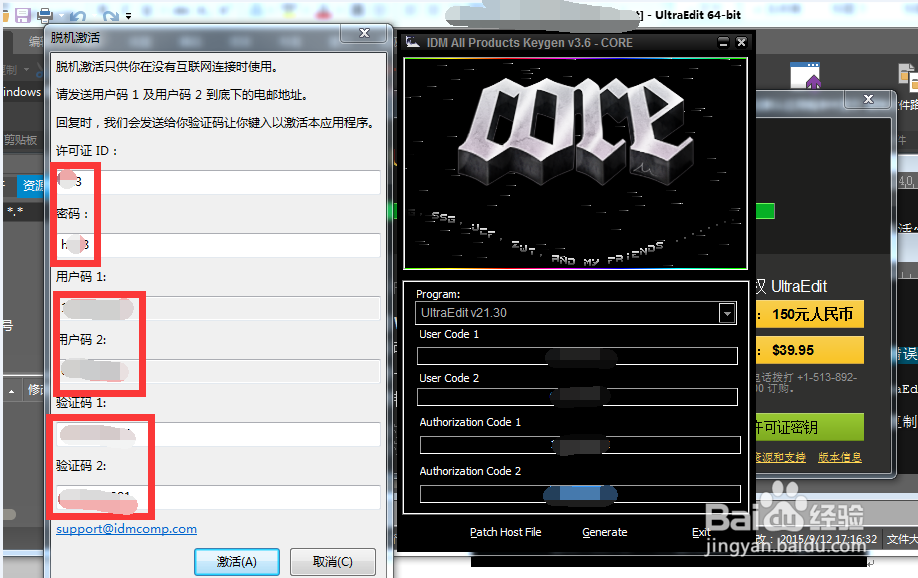Open the quick access toolbar dropdown arrow
The width and height of the screenshot is (918, 578).
(128, 16)
